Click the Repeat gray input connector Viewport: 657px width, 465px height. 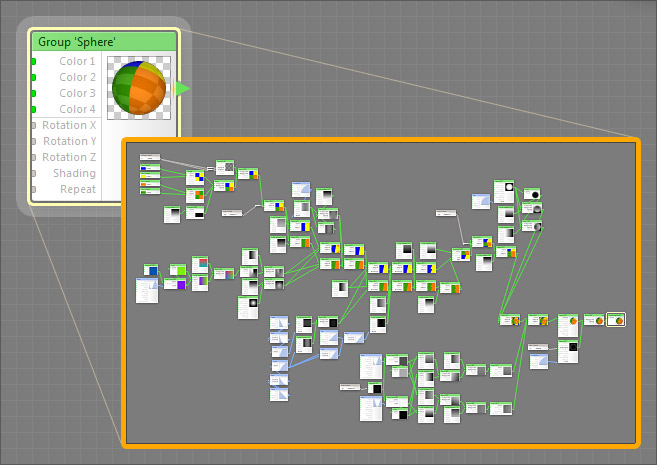pos(33,190)
